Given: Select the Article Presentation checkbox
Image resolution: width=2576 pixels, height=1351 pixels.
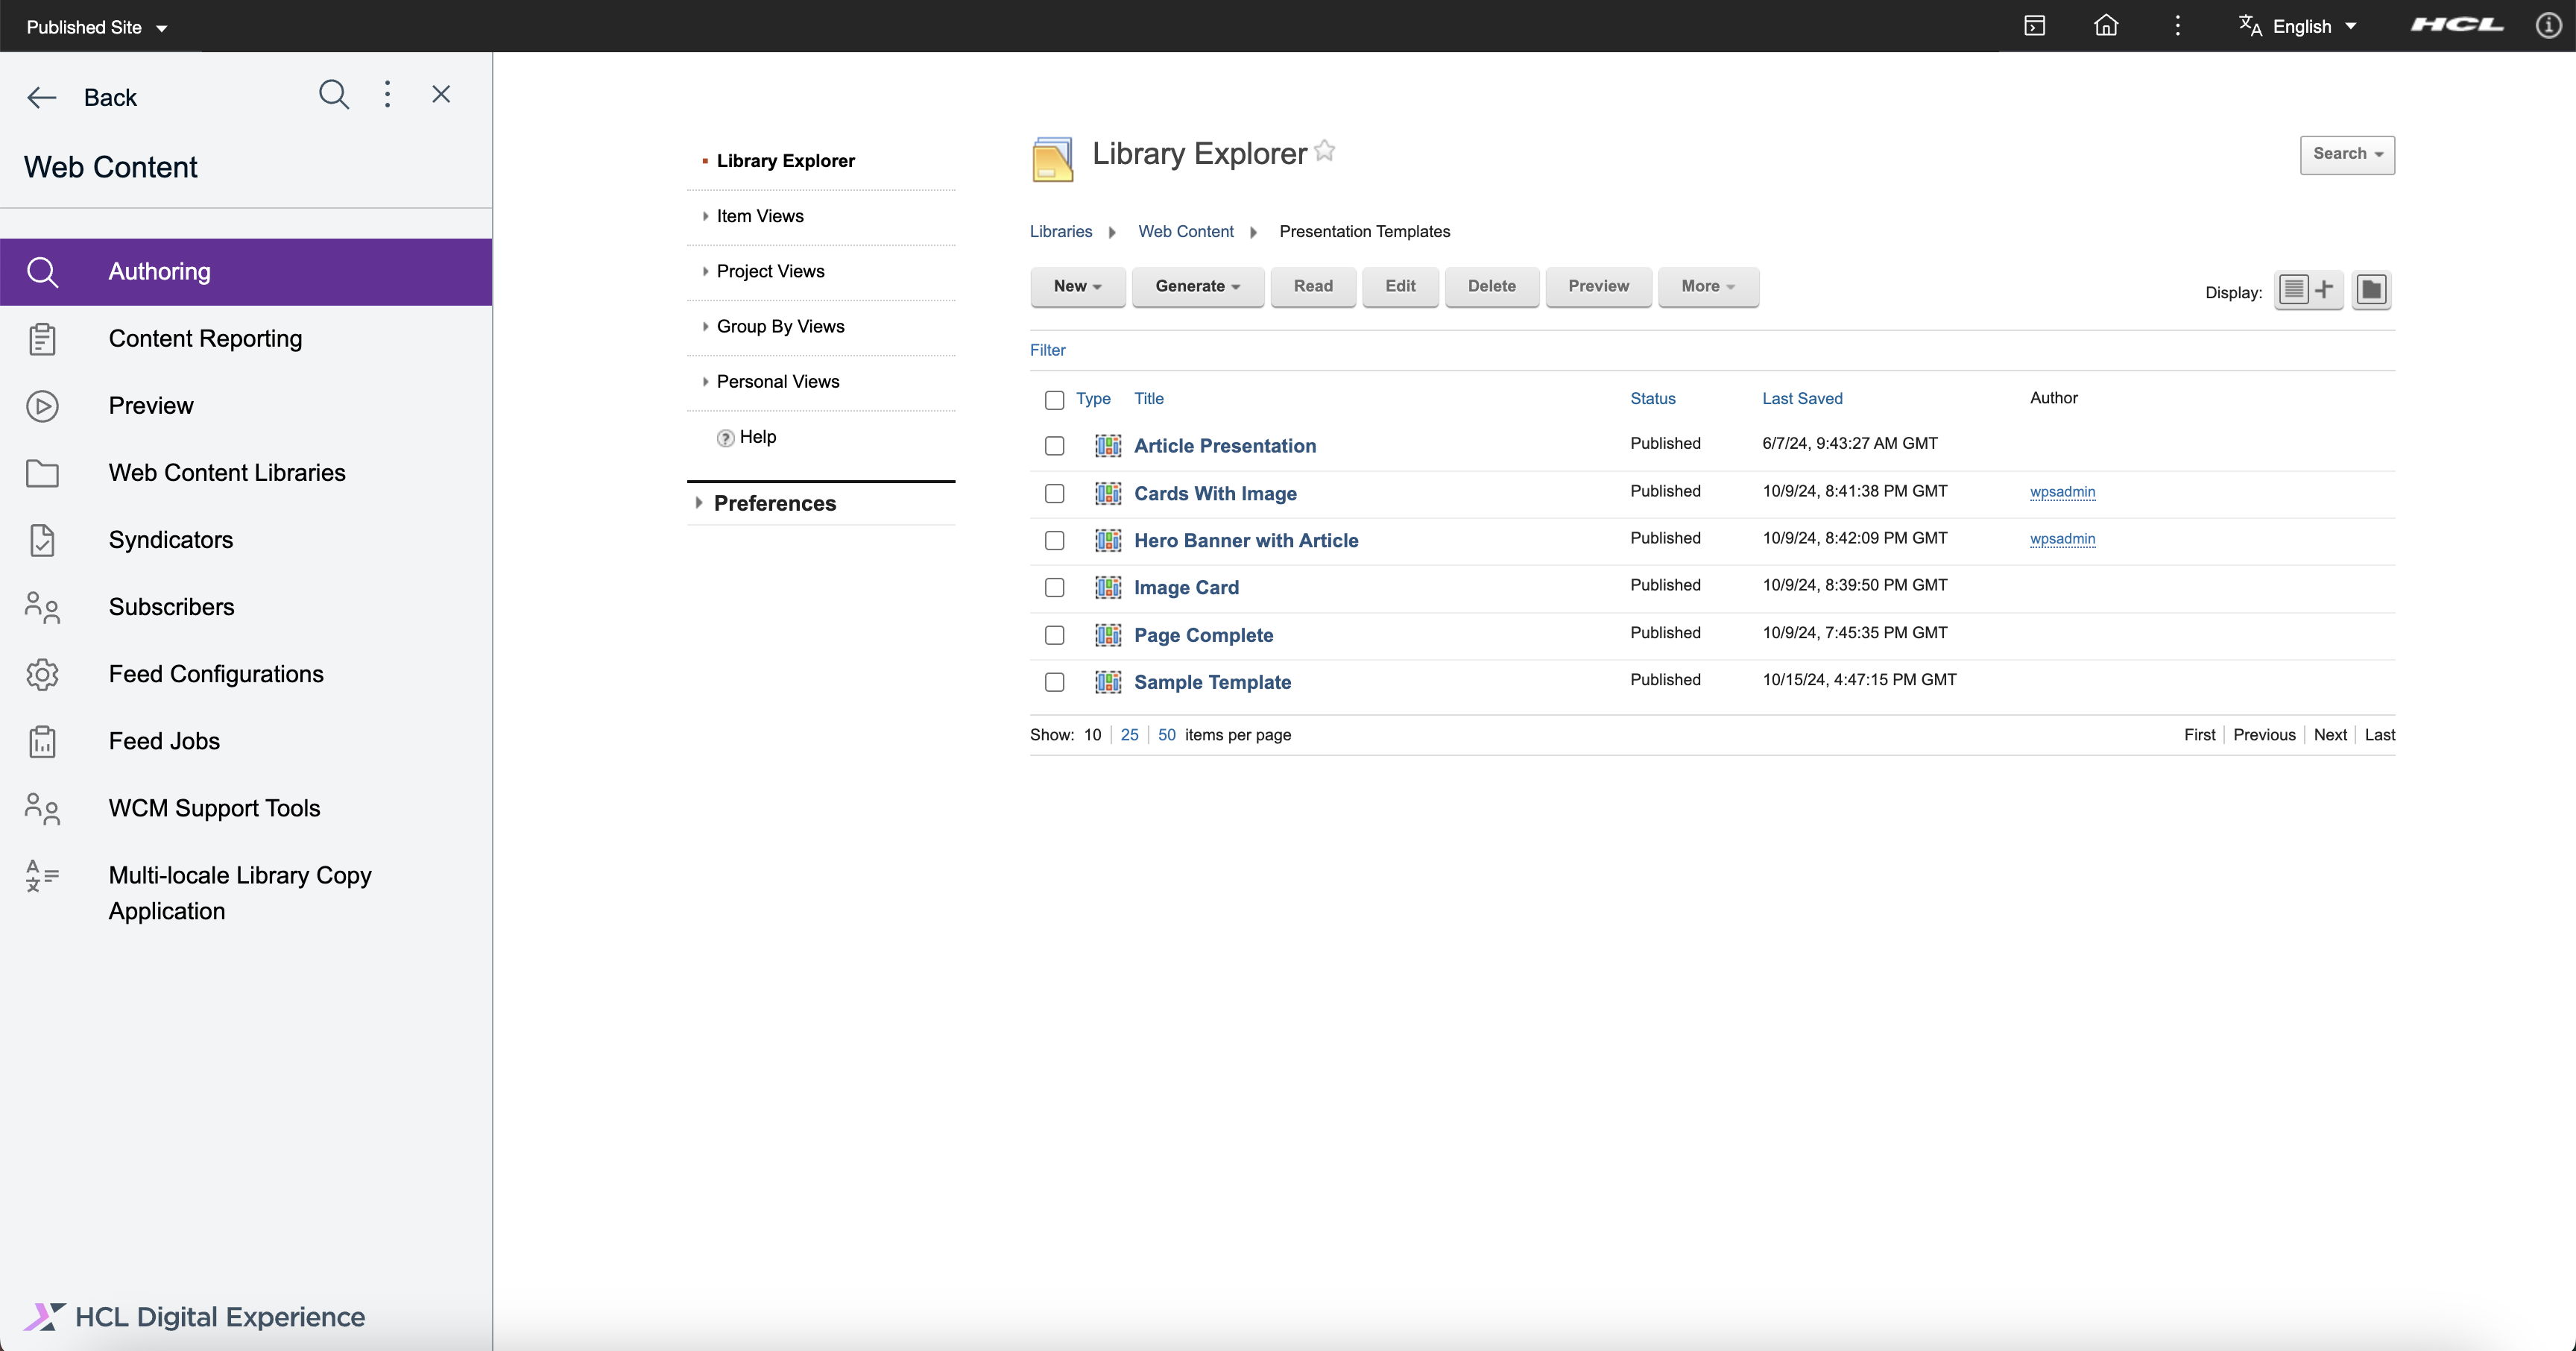Looking at the screenshot, I should pyautogui.click(x=1053, y=446).
